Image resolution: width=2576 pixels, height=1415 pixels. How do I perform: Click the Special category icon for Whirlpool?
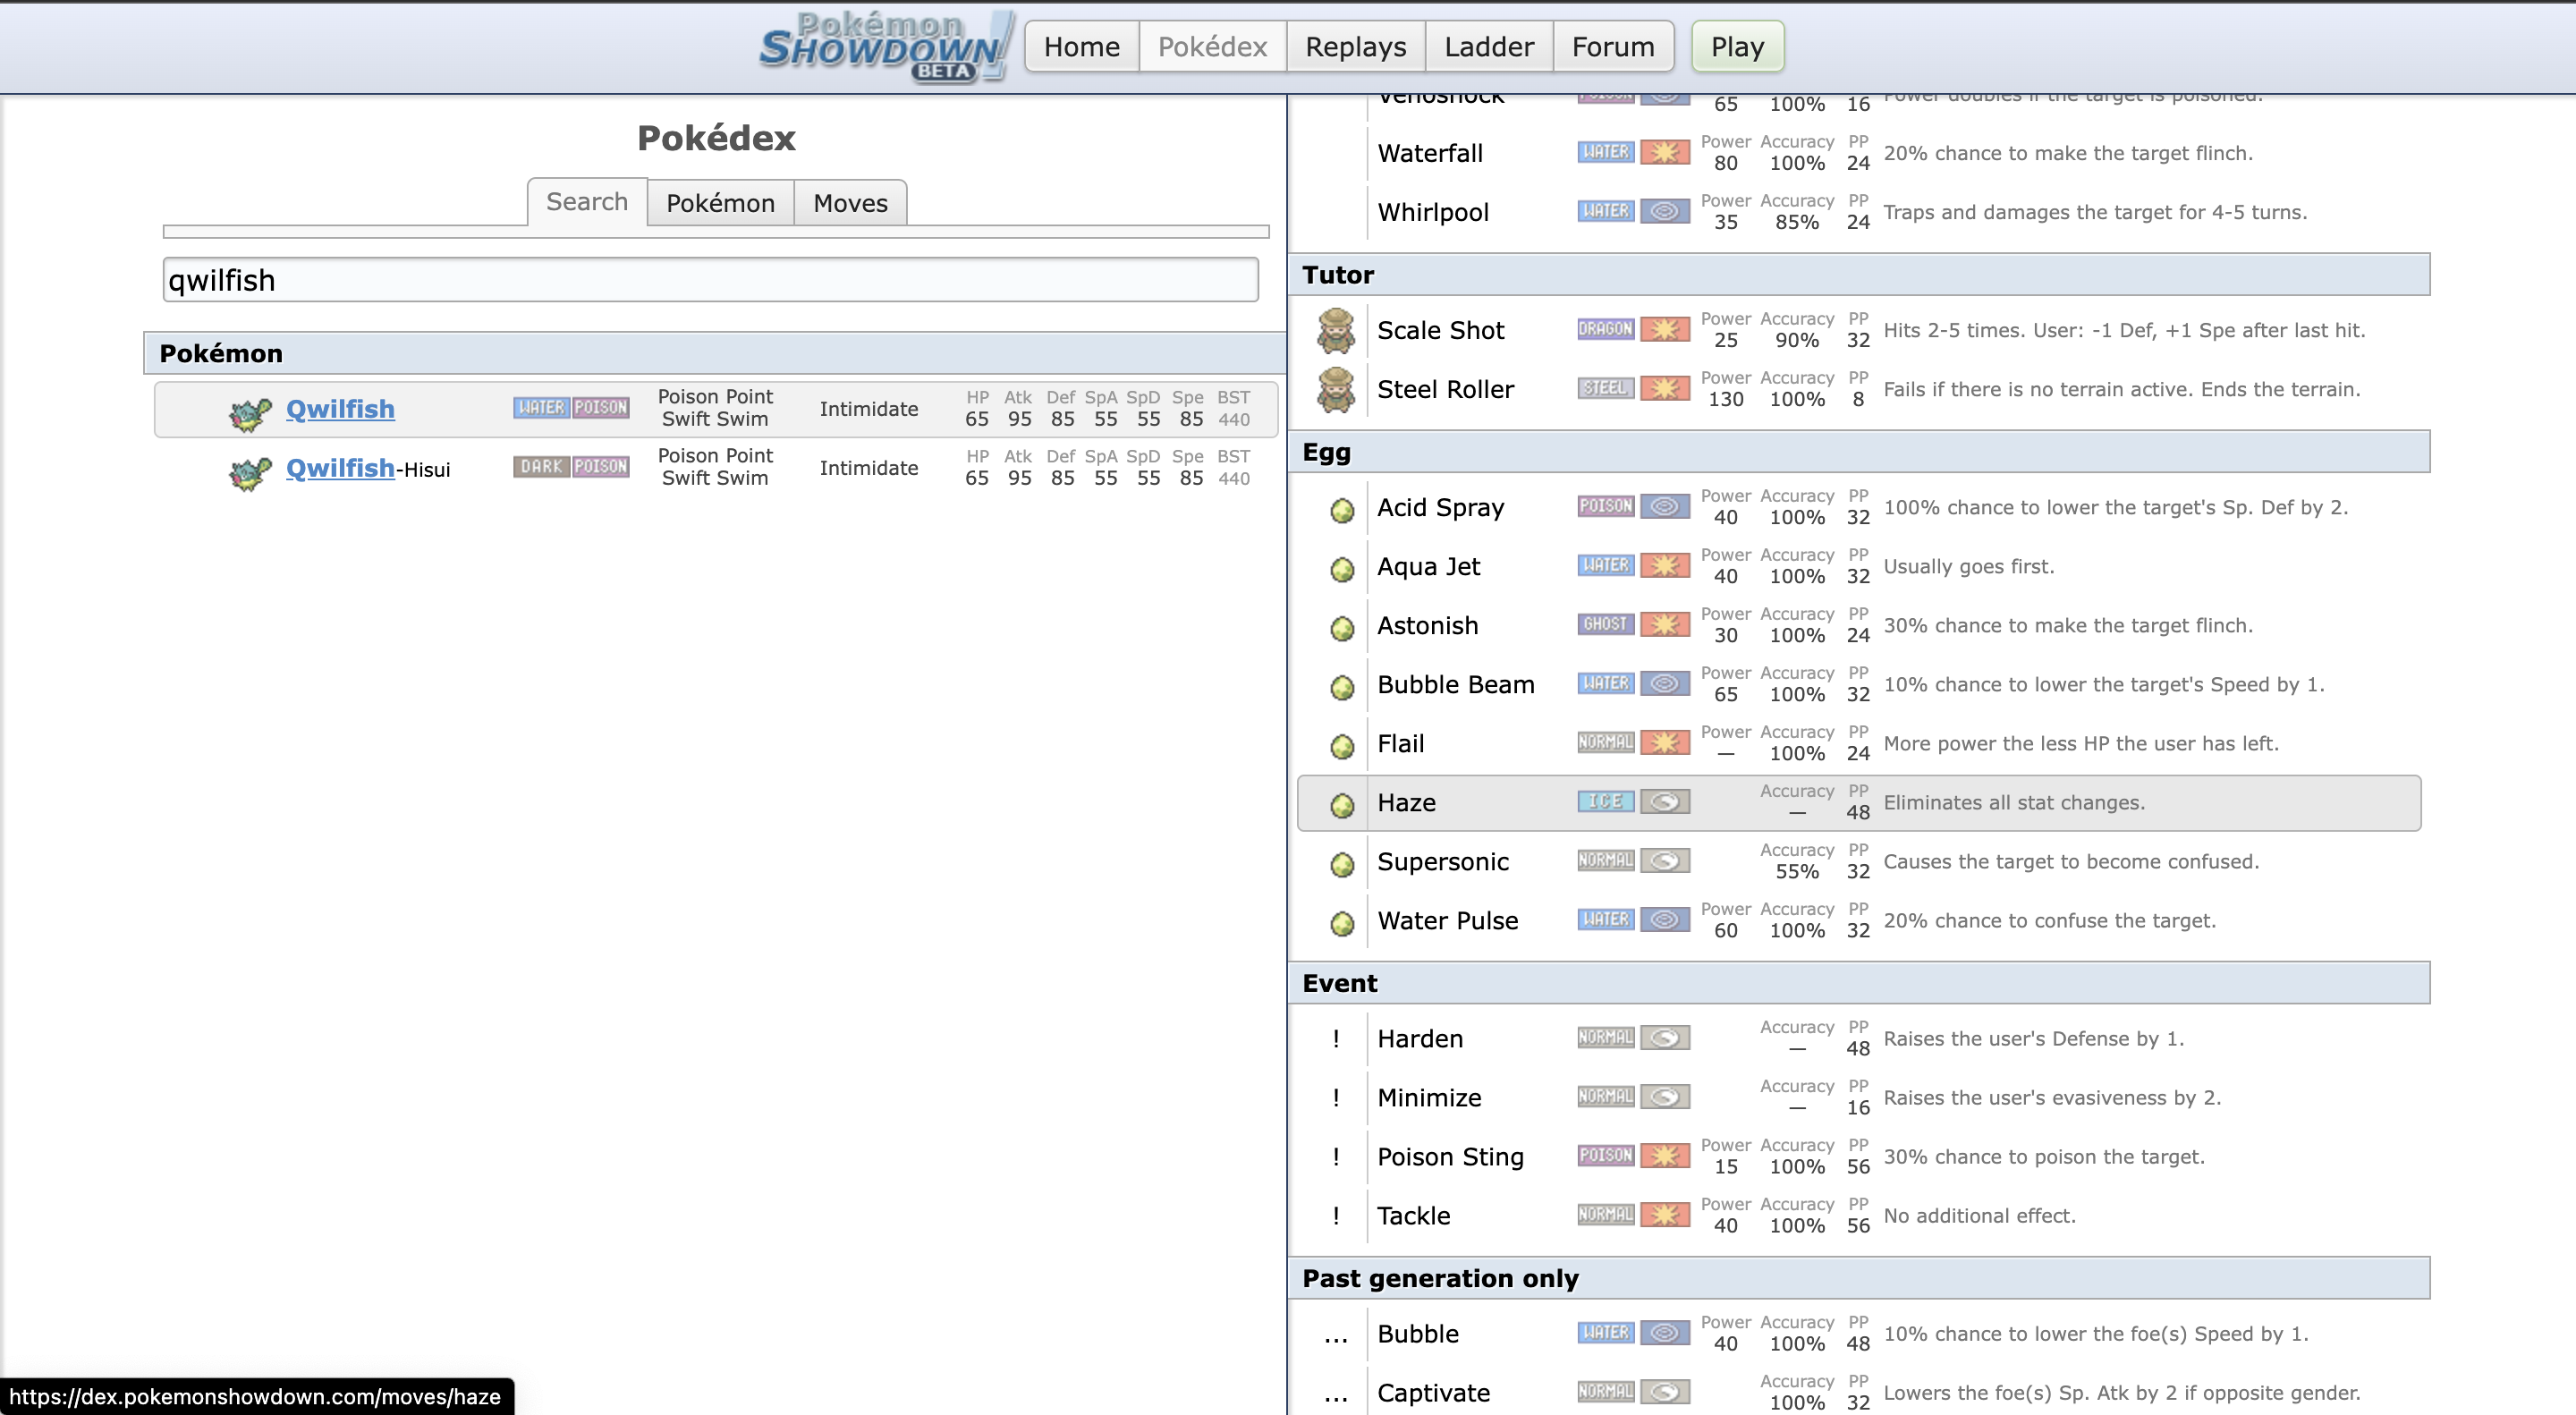[x=1665, y=211]
